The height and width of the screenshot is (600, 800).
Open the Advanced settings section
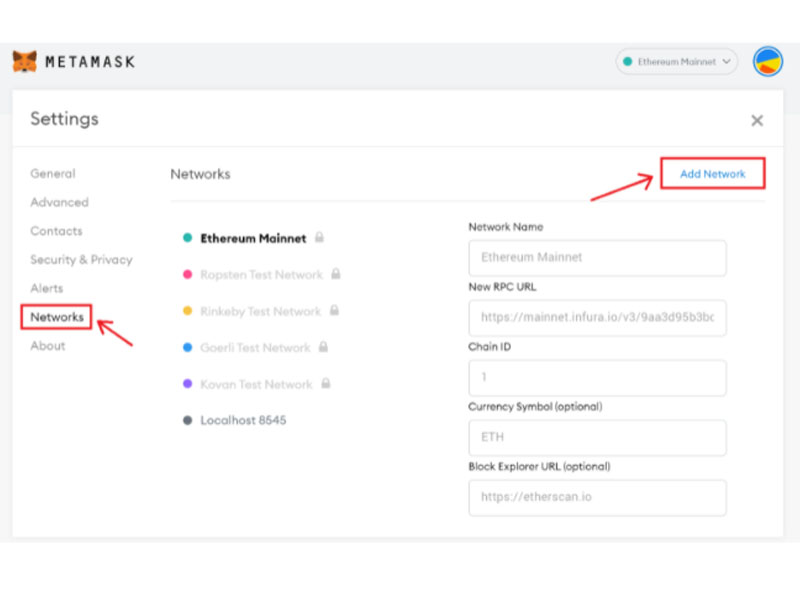(59, 202)
